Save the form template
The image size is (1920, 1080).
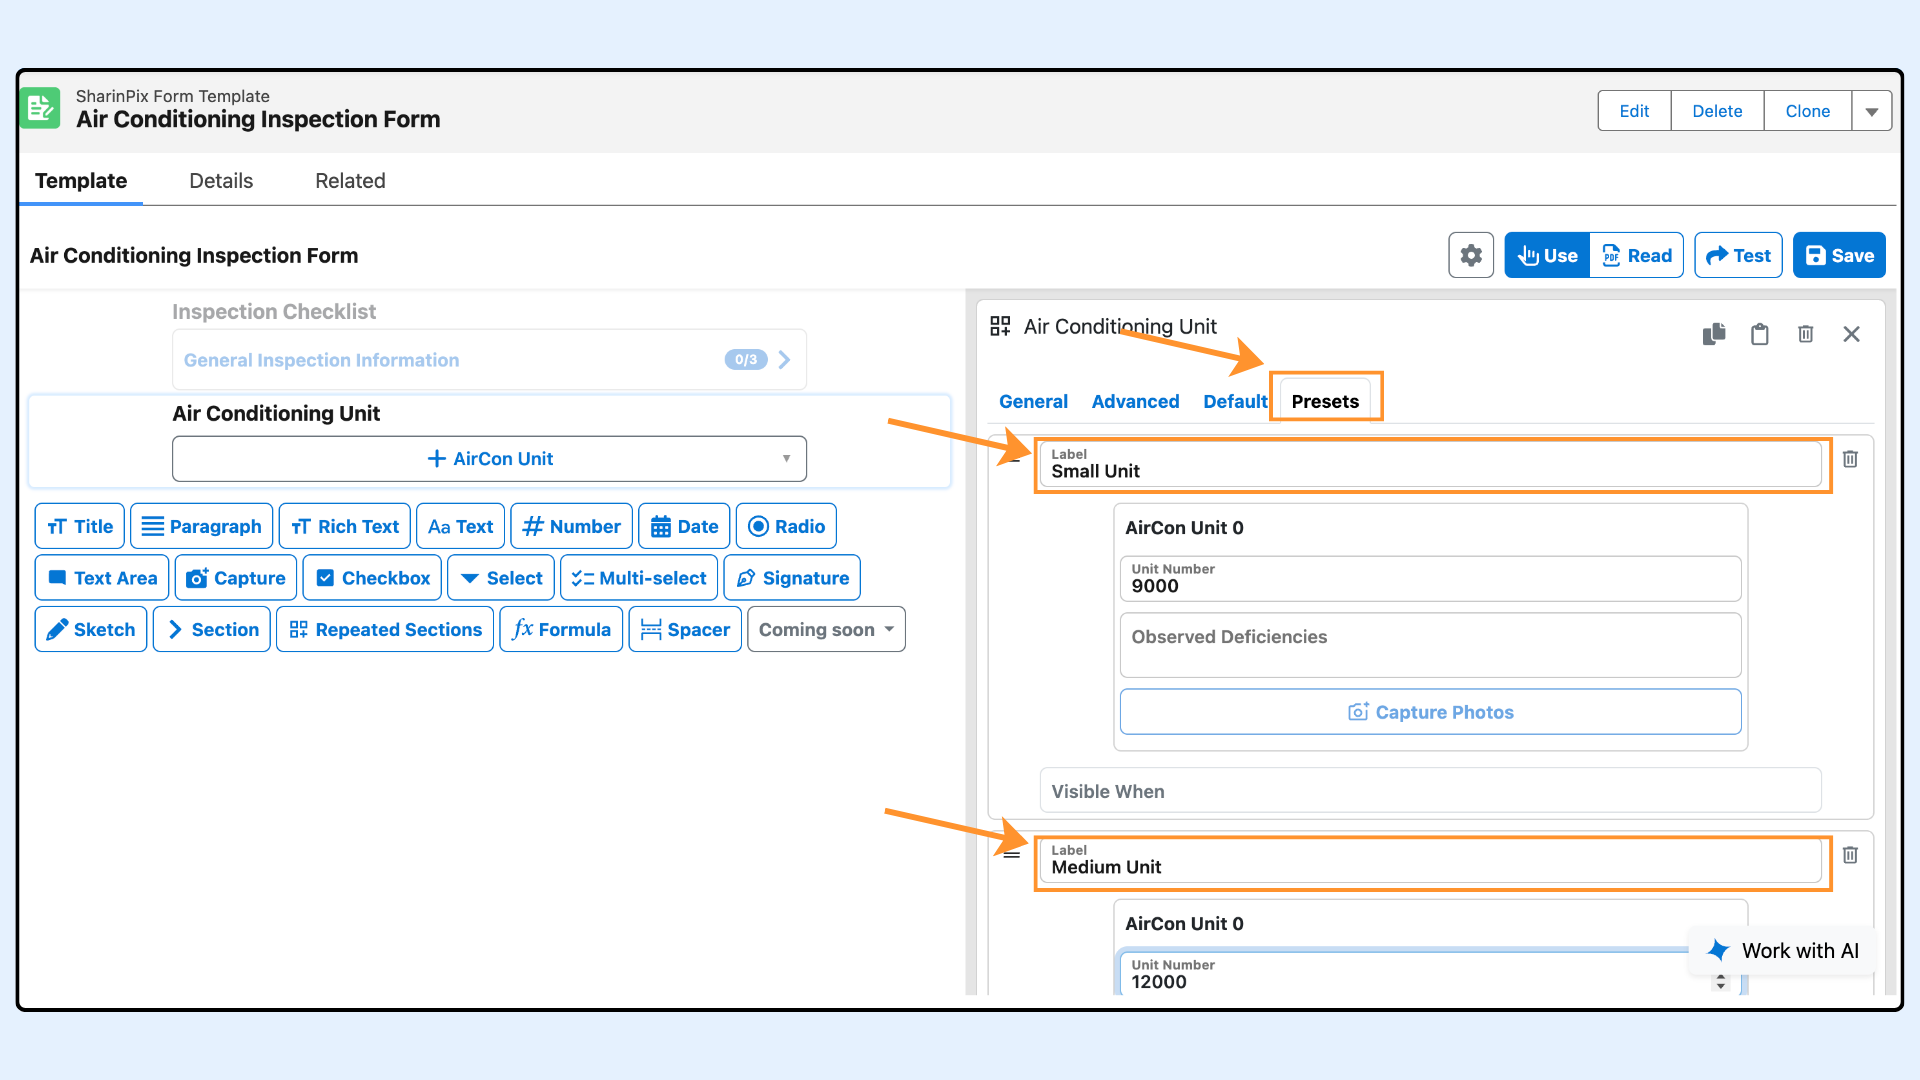coord(1839,256)
